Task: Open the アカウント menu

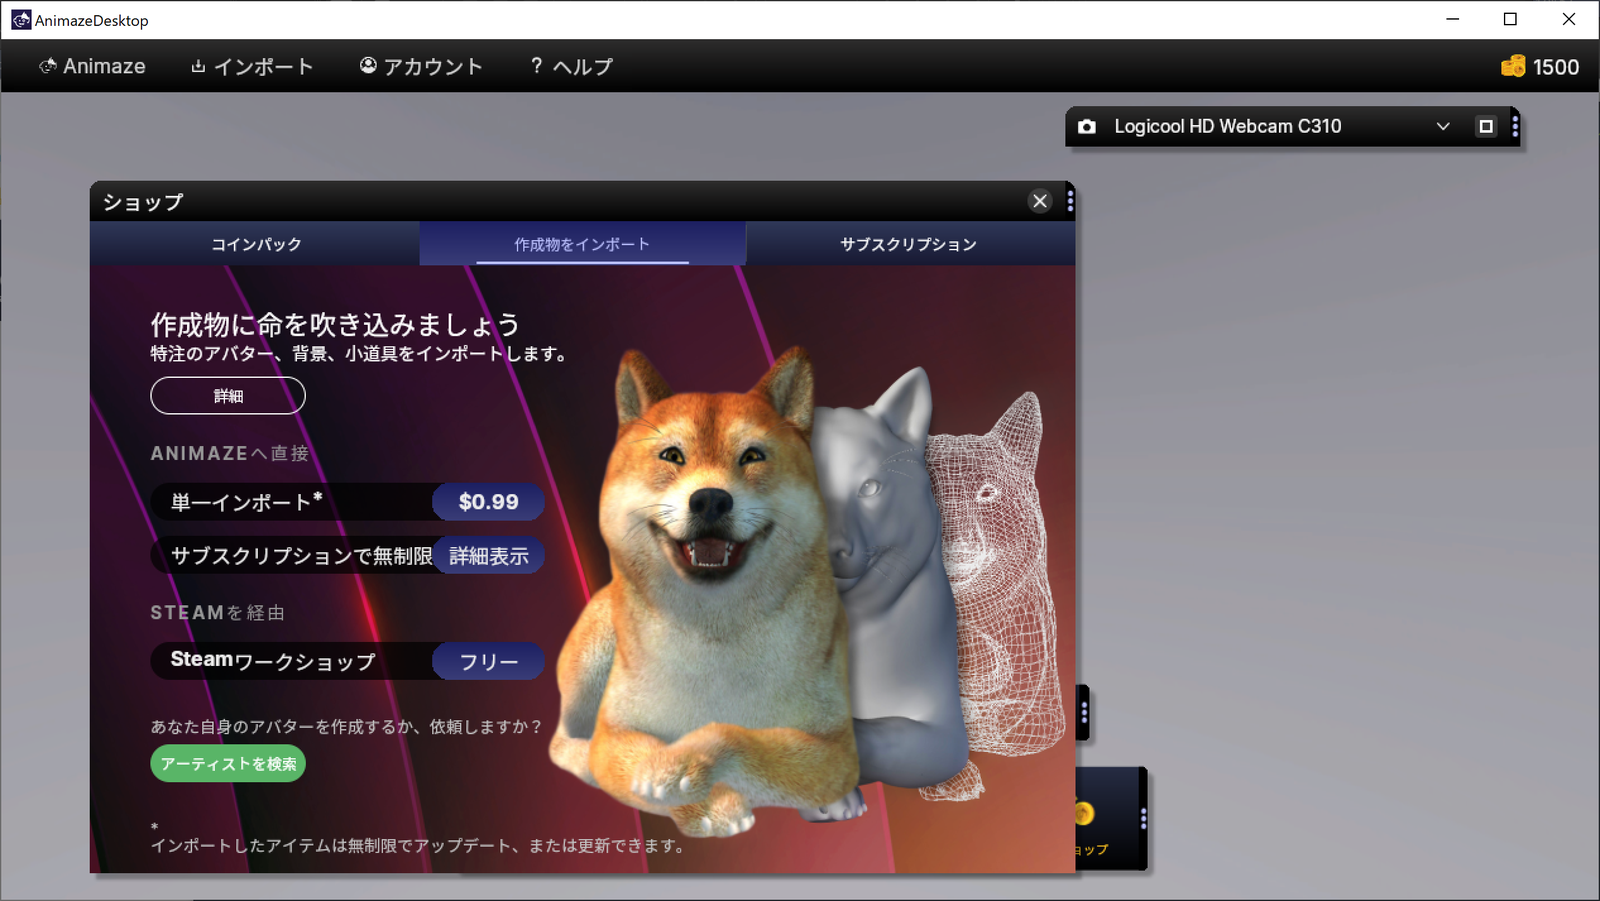Action: pos(421,67)
